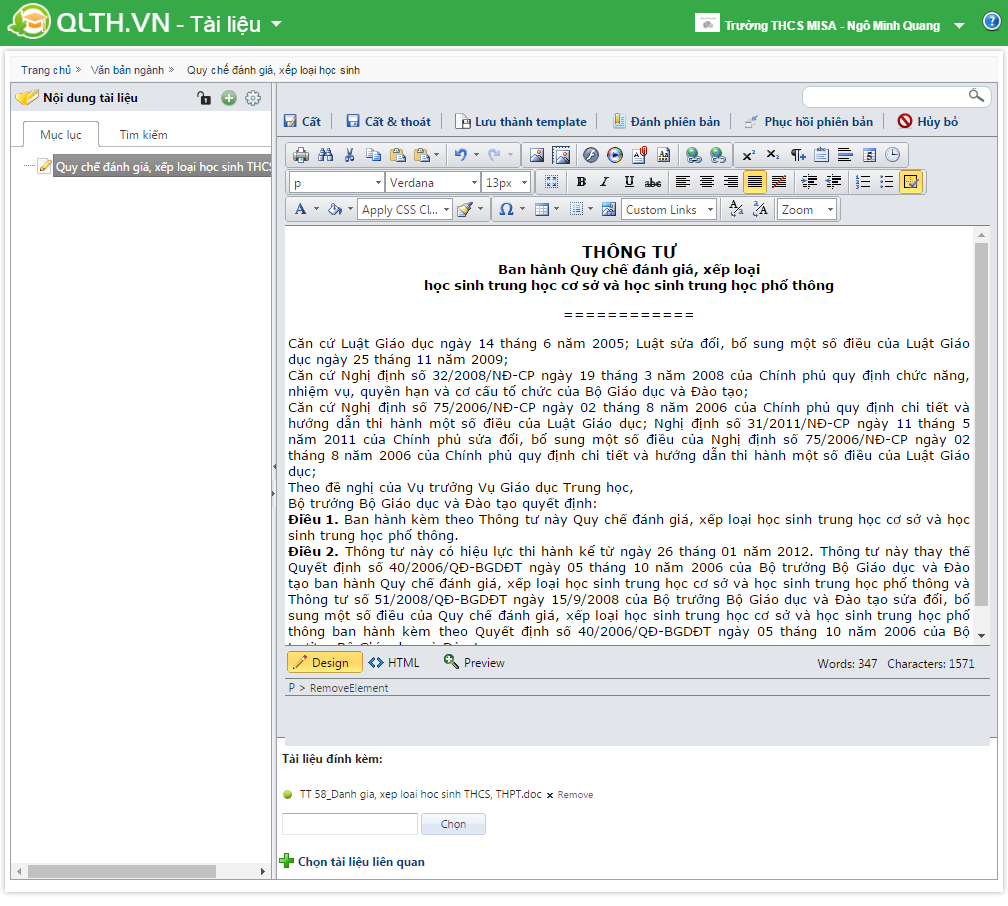The height and width of the screenshot is (906, 1008).
Task: Open Find and Replace binoculars icon
Action: pos(325,155)
